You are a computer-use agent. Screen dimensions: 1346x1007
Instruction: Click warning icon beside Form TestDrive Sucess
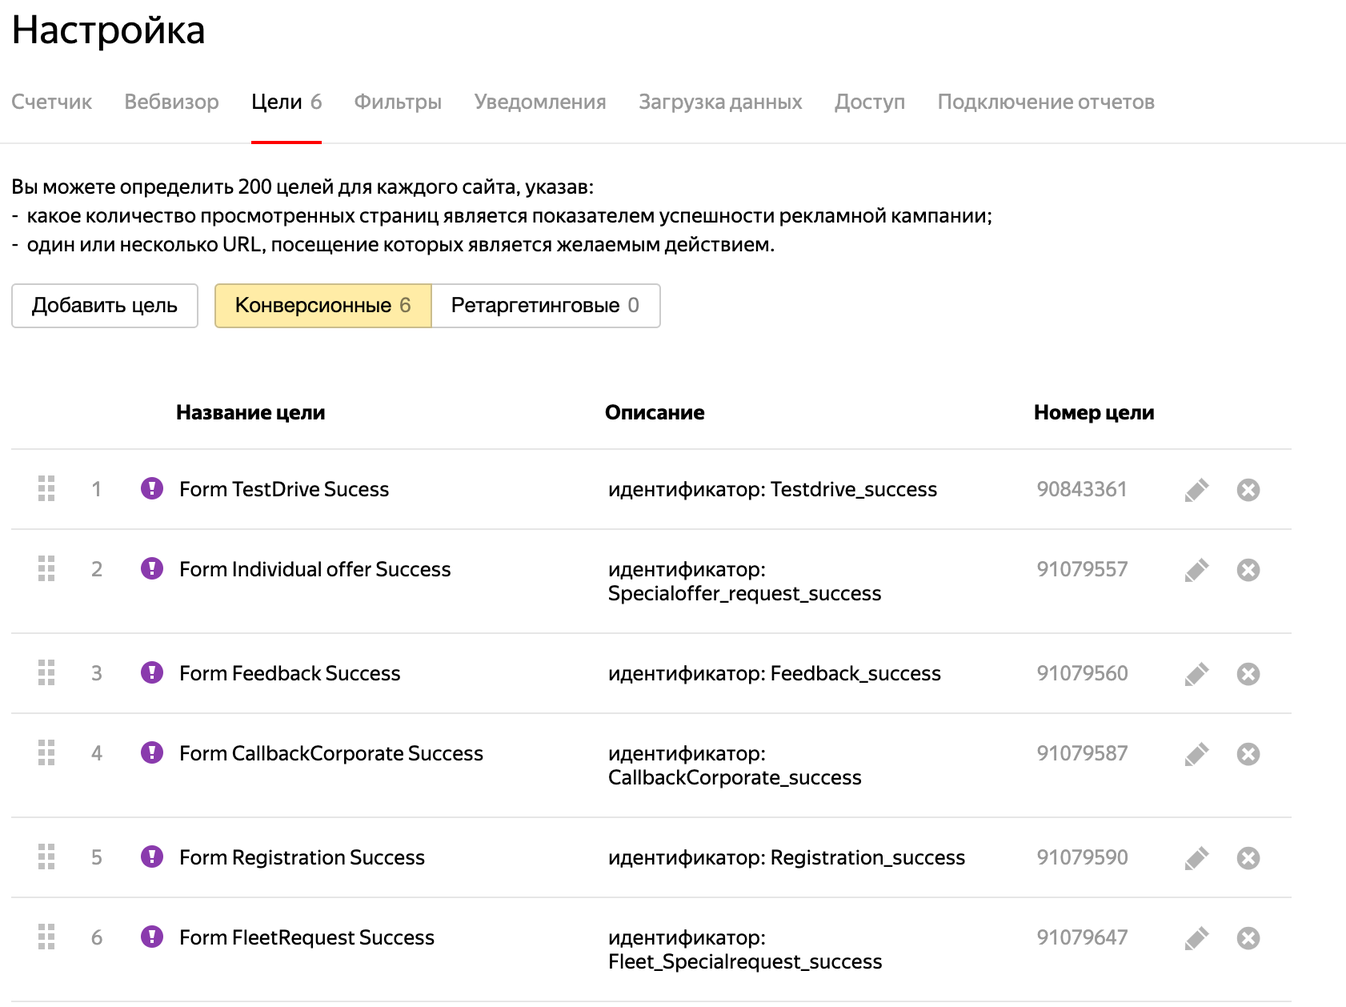pos(152,488)
